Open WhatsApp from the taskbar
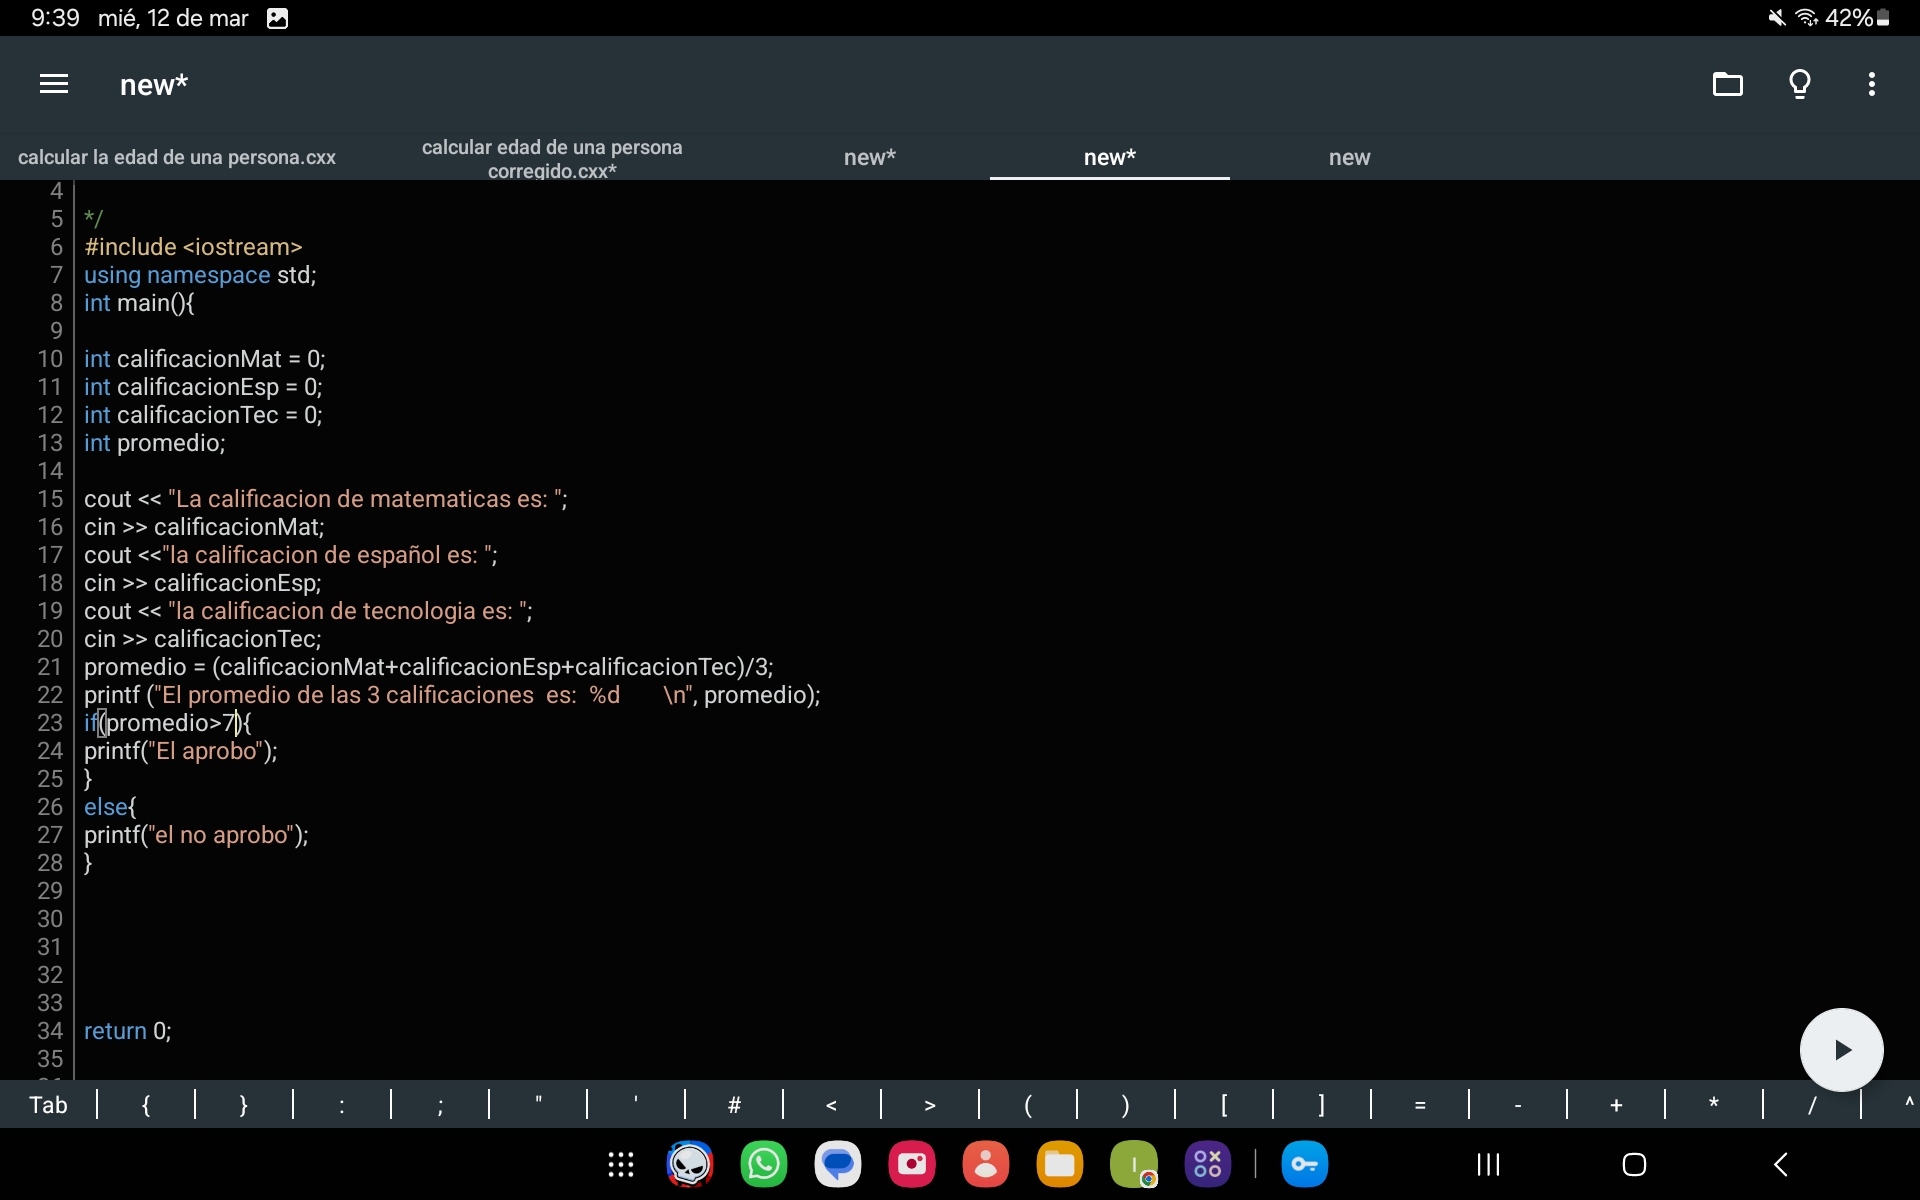 click(x=763, y=1165)
